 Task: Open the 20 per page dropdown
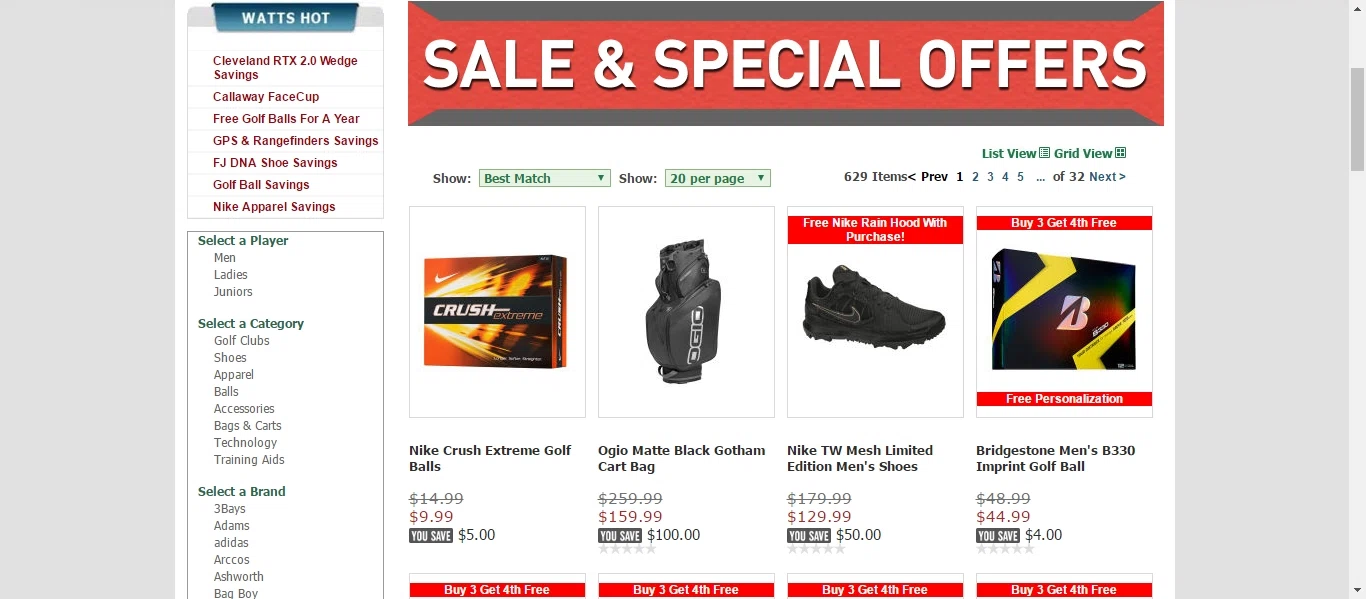(x=717, y=178)
